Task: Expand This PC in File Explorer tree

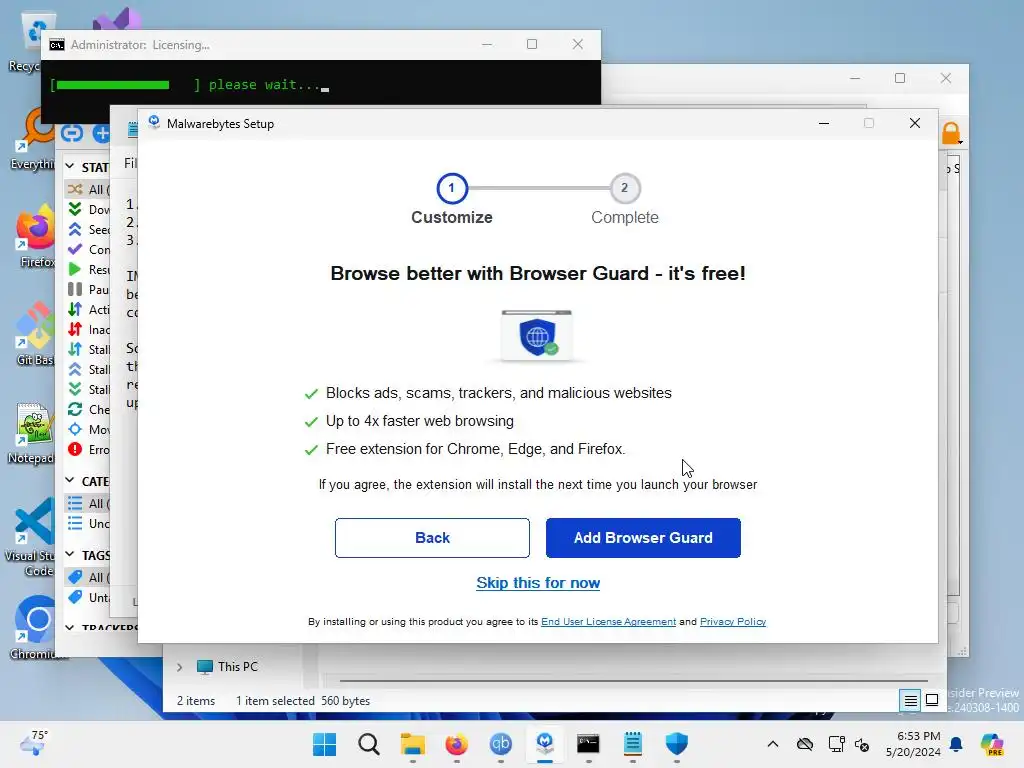Action: point(180,667)
